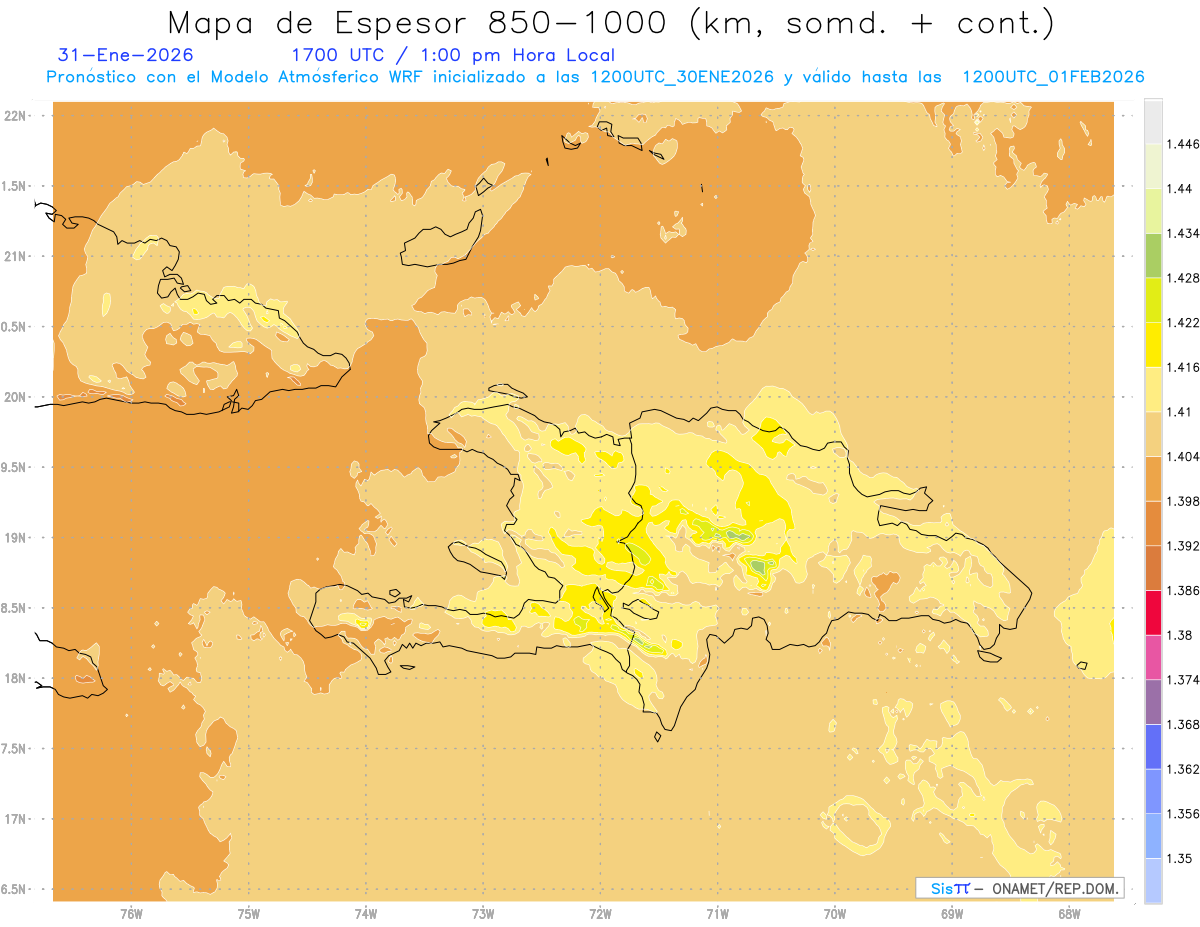The width and height of the screenshot is (1200, 927).
Task: Select the yellow-green colorbar segment 1.422–1.428
Action: tap(1153, 300)
